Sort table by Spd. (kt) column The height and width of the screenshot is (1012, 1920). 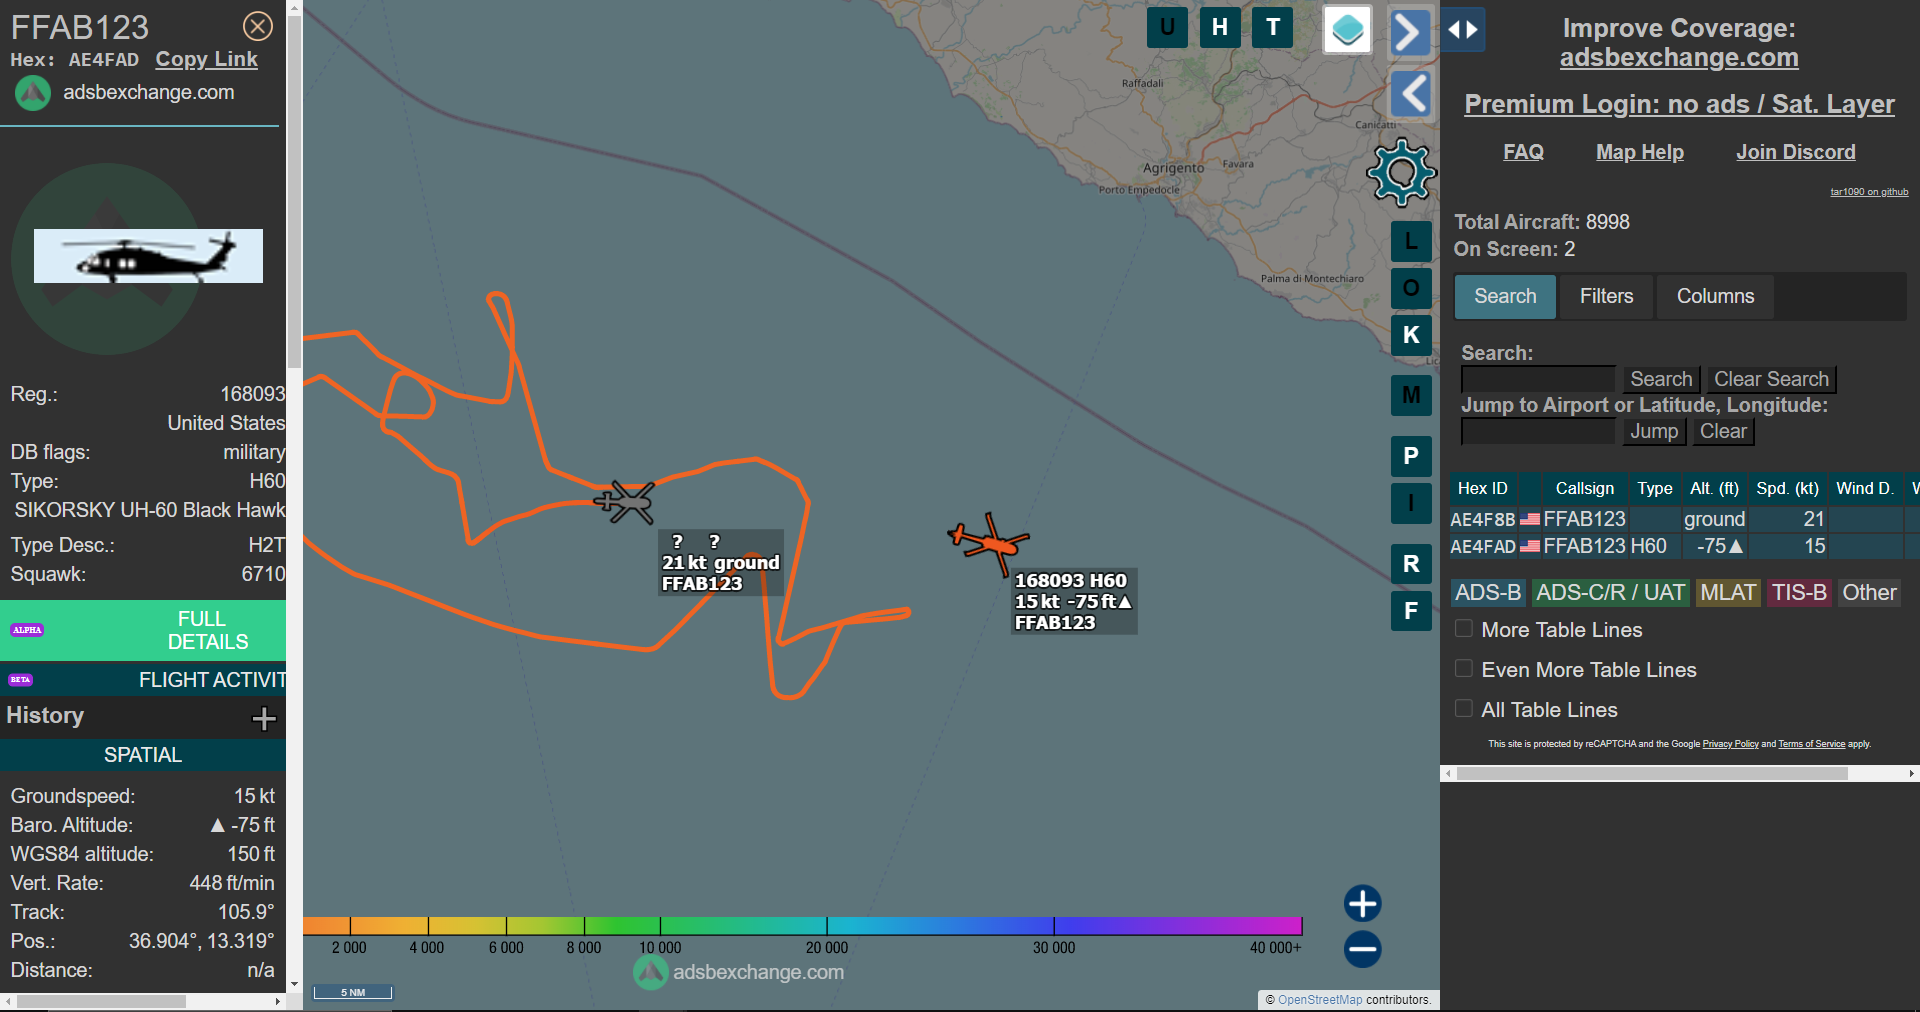(x=1787, y=488)
